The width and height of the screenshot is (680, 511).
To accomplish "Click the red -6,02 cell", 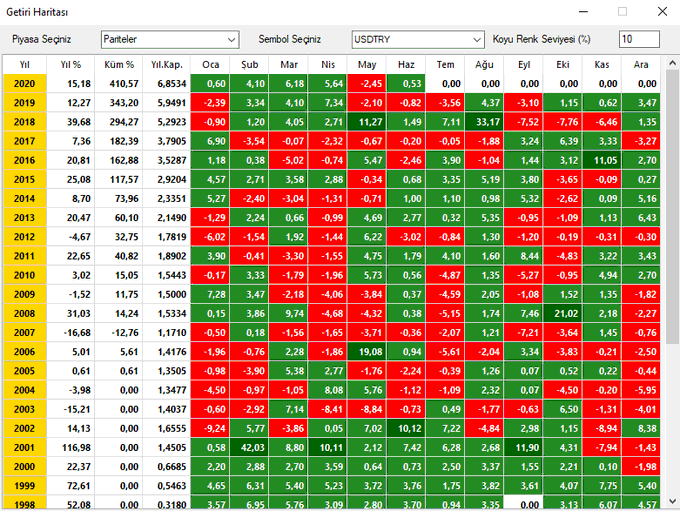I will coord(210,237).
